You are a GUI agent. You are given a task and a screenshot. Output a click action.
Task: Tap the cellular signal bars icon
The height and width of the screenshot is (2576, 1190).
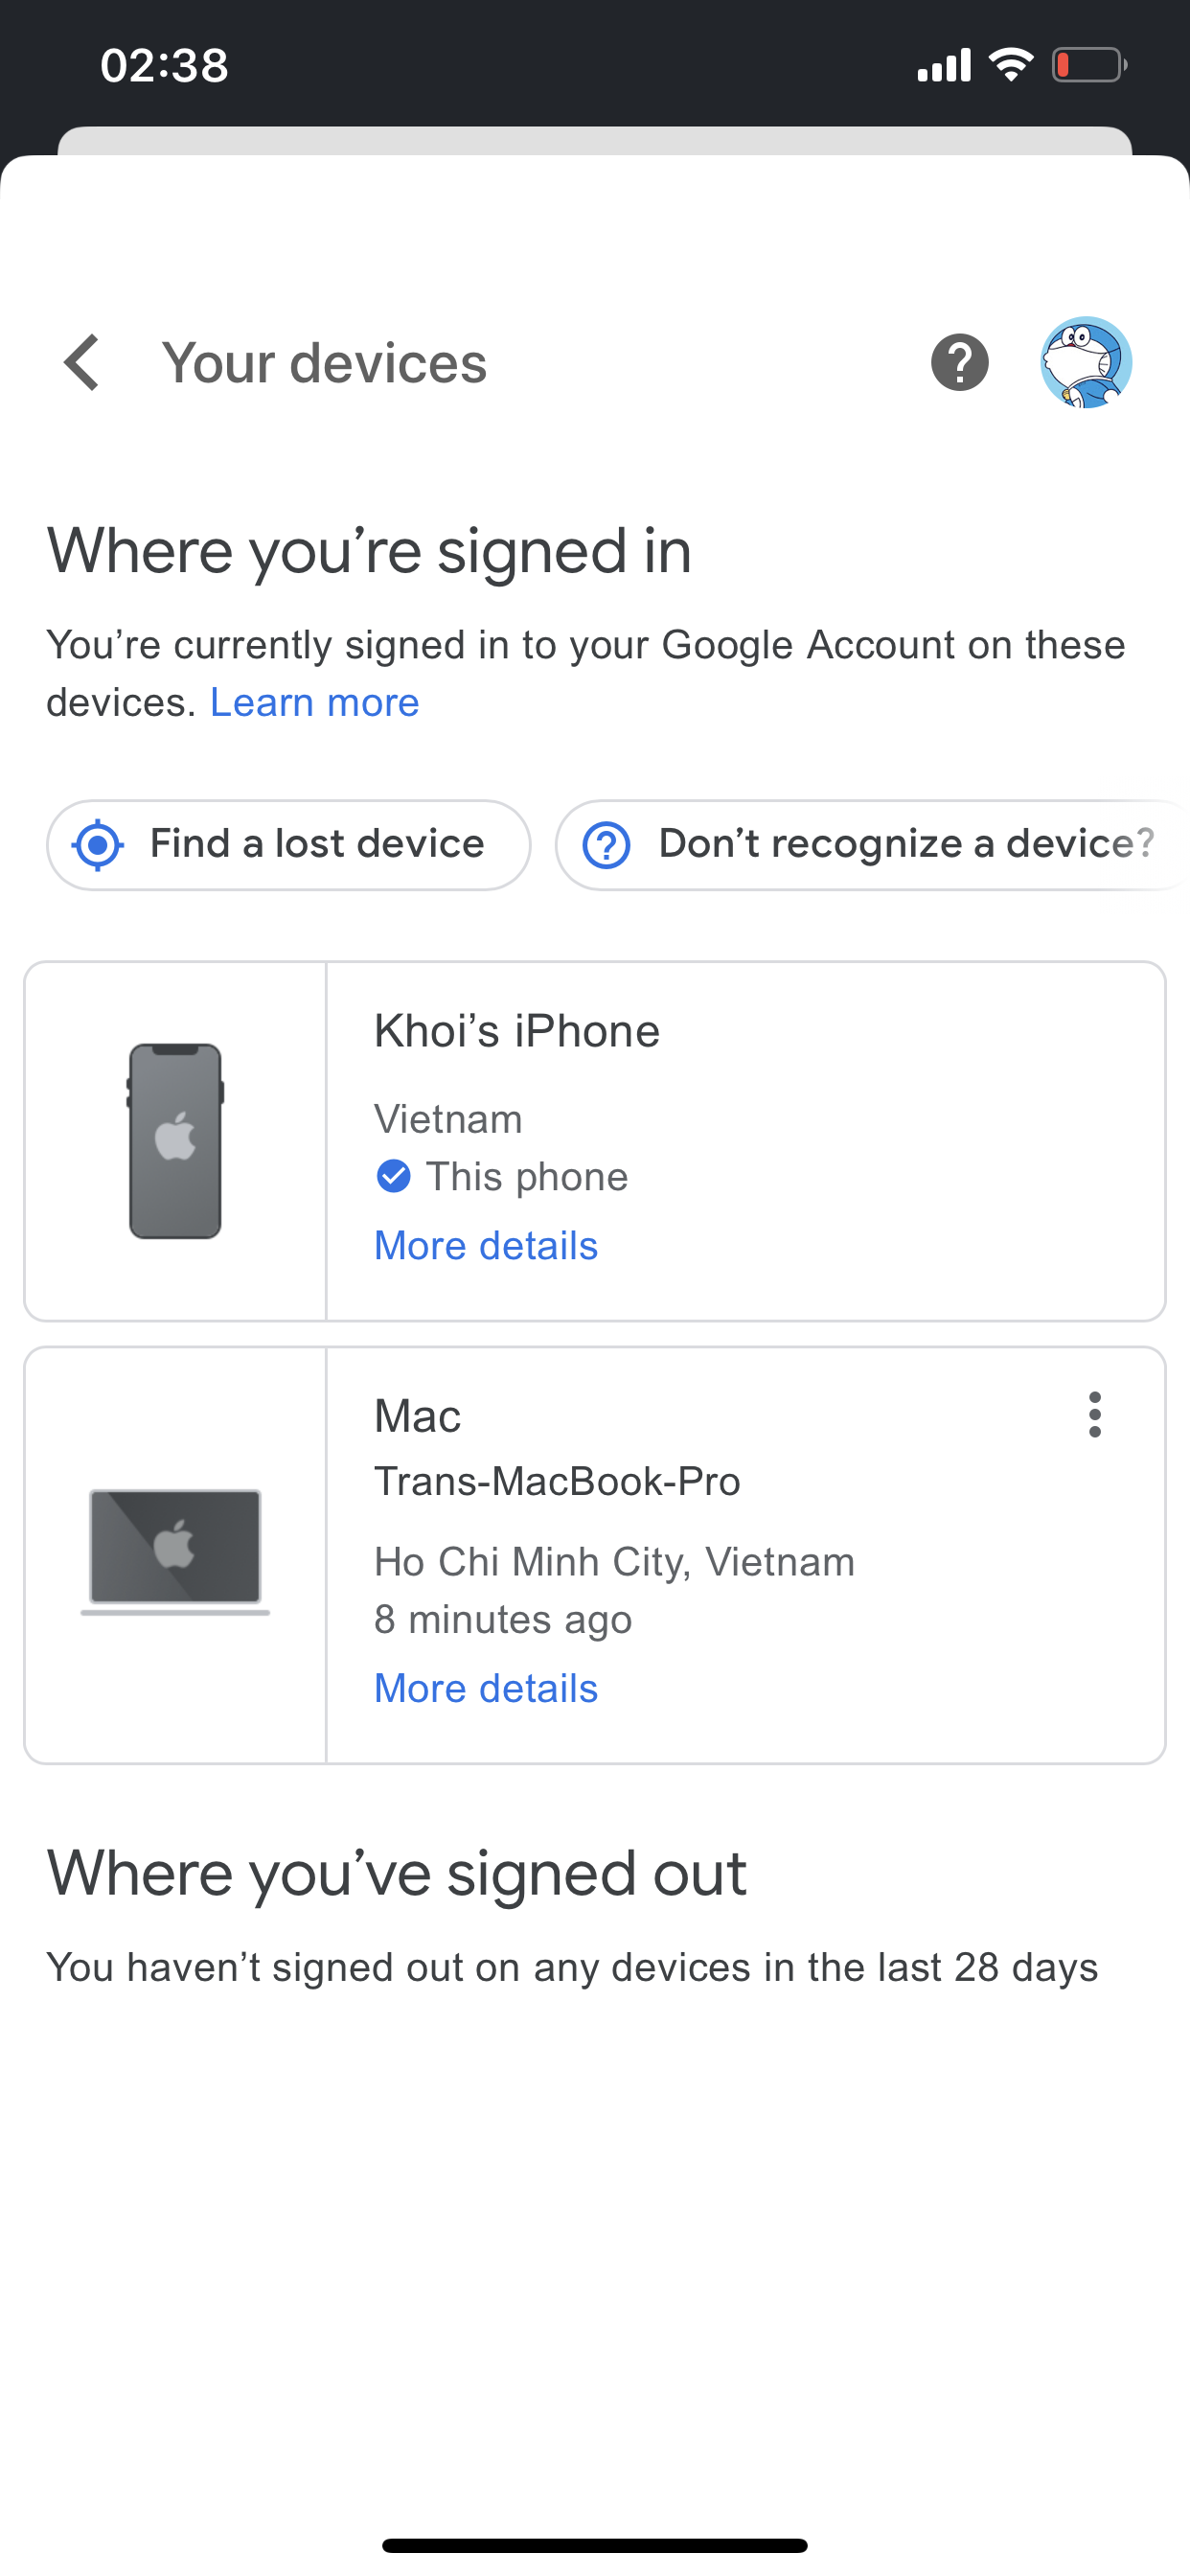click(943, 66)
